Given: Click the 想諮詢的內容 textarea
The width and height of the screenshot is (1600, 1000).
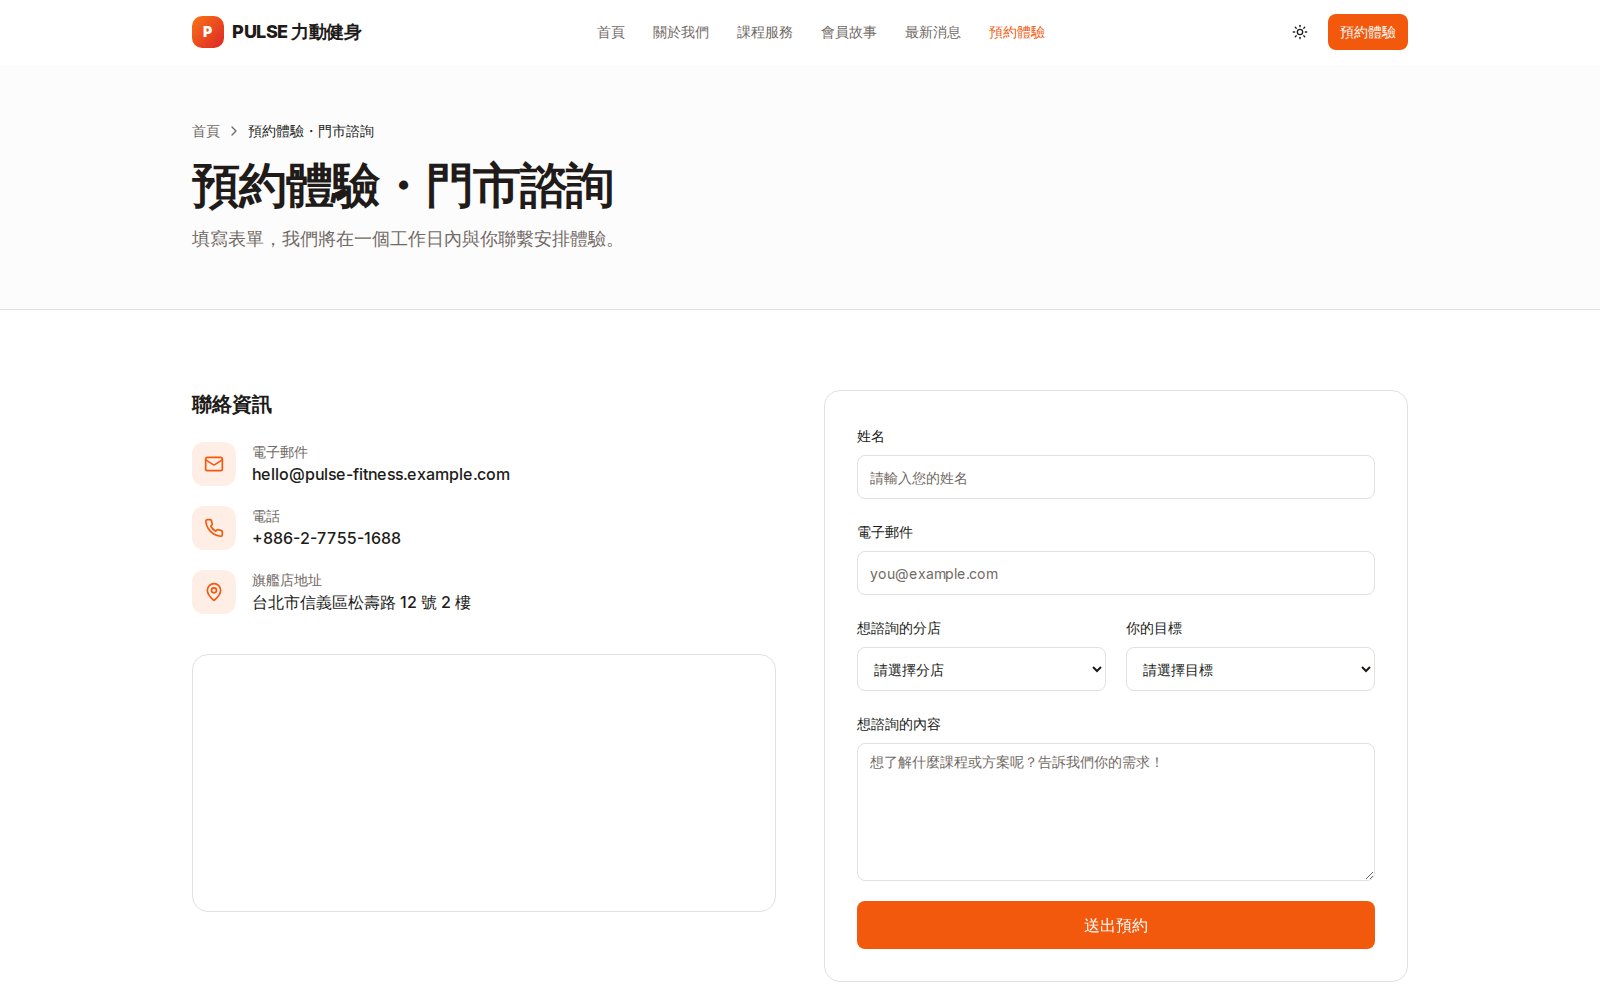Looking at the screenshot, I should 1116,812.
